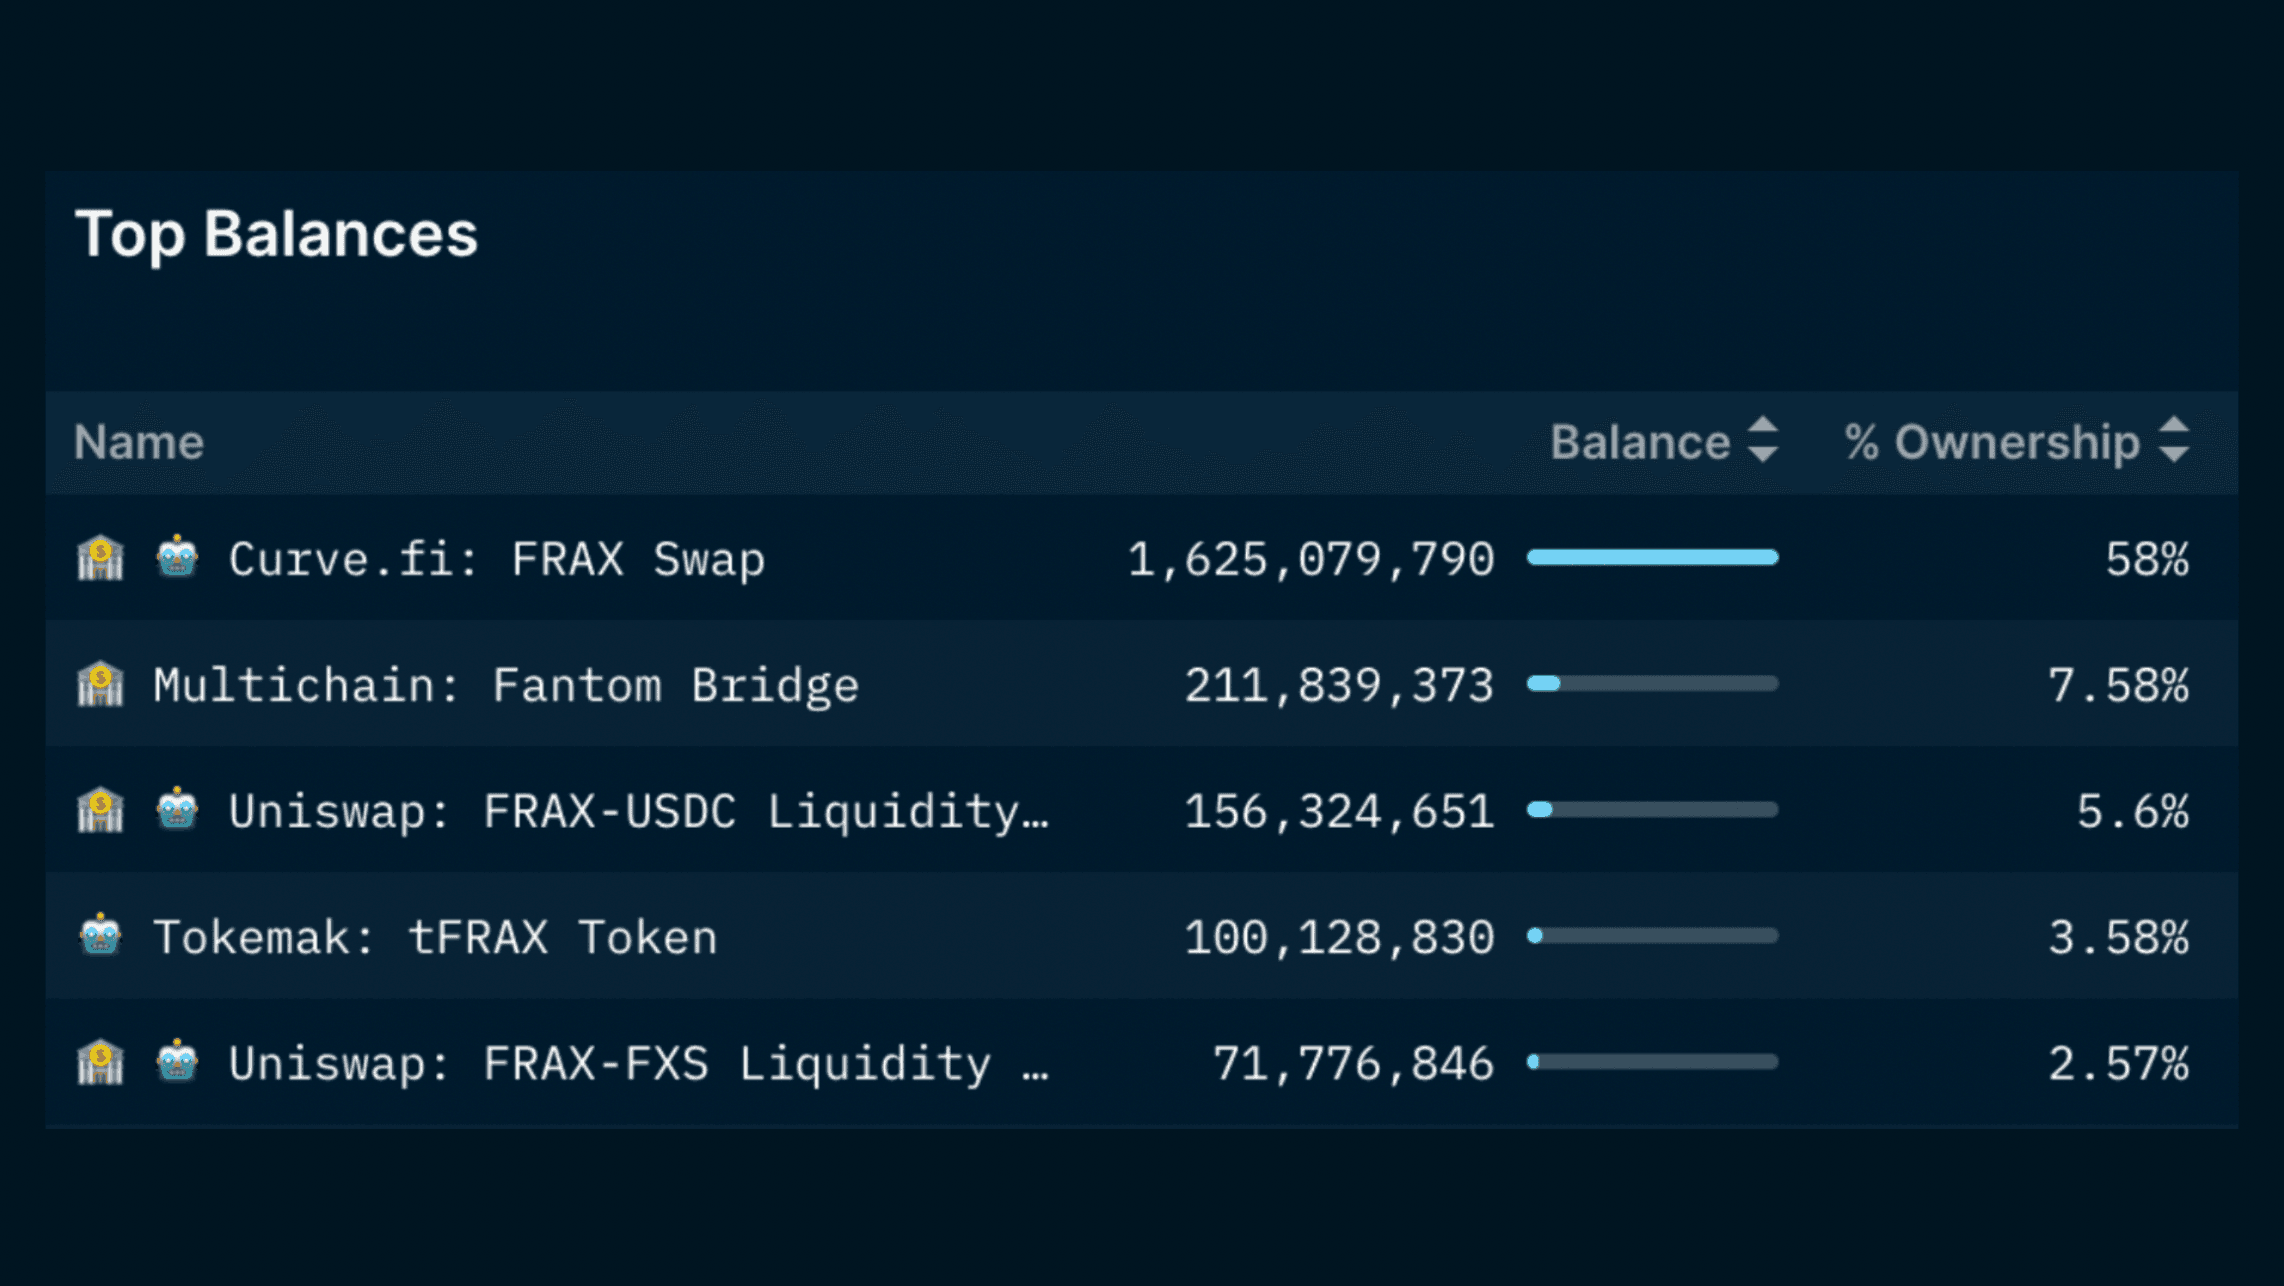Click the bank icon beside Curve.fi: FRAX Swap
Image resolution: width=2284 pixels, height=1286 pixels.
pyautogui.click(x=101, y=558)
